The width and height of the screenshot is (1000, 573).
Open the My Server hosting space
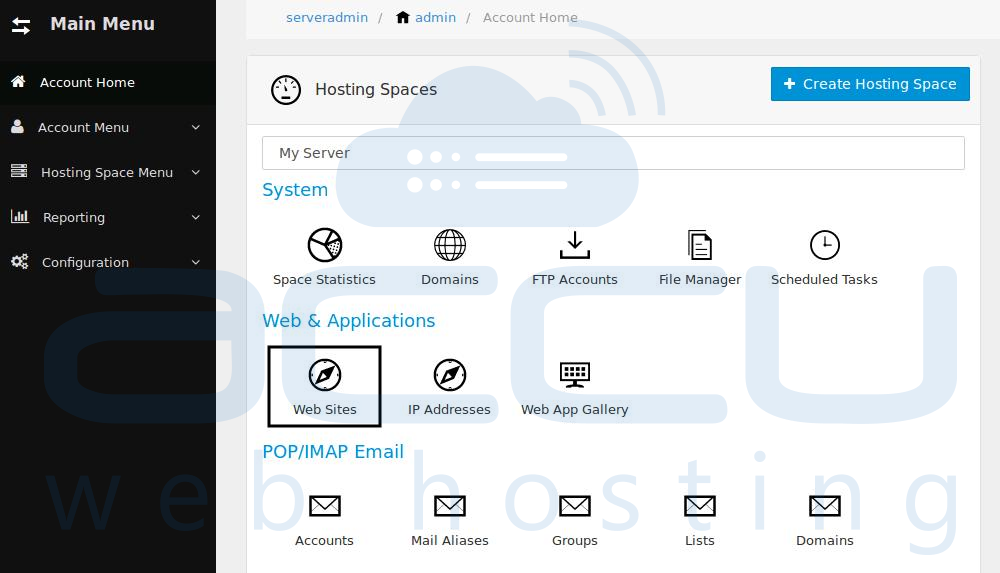pos(613,153)
